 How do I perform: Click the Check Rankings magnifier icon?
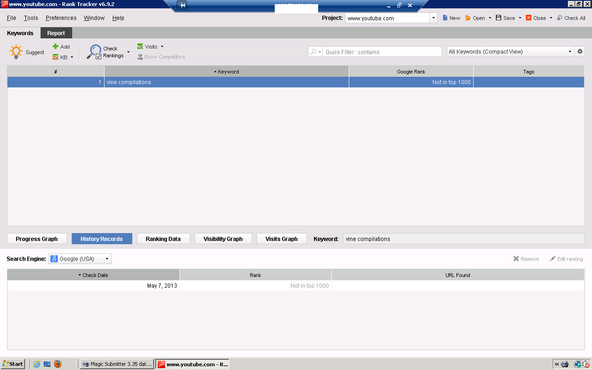94,52
